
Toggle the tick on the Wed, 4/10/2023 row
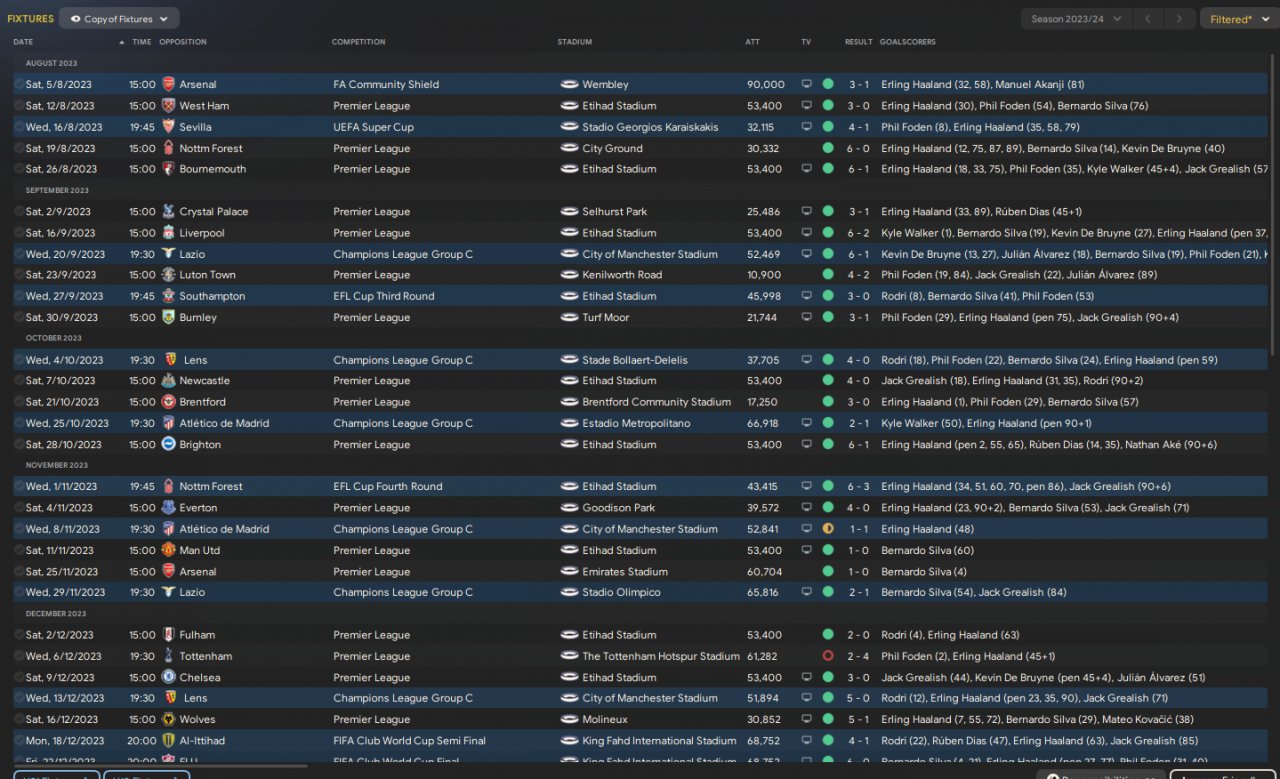click(x=19, y=360)
